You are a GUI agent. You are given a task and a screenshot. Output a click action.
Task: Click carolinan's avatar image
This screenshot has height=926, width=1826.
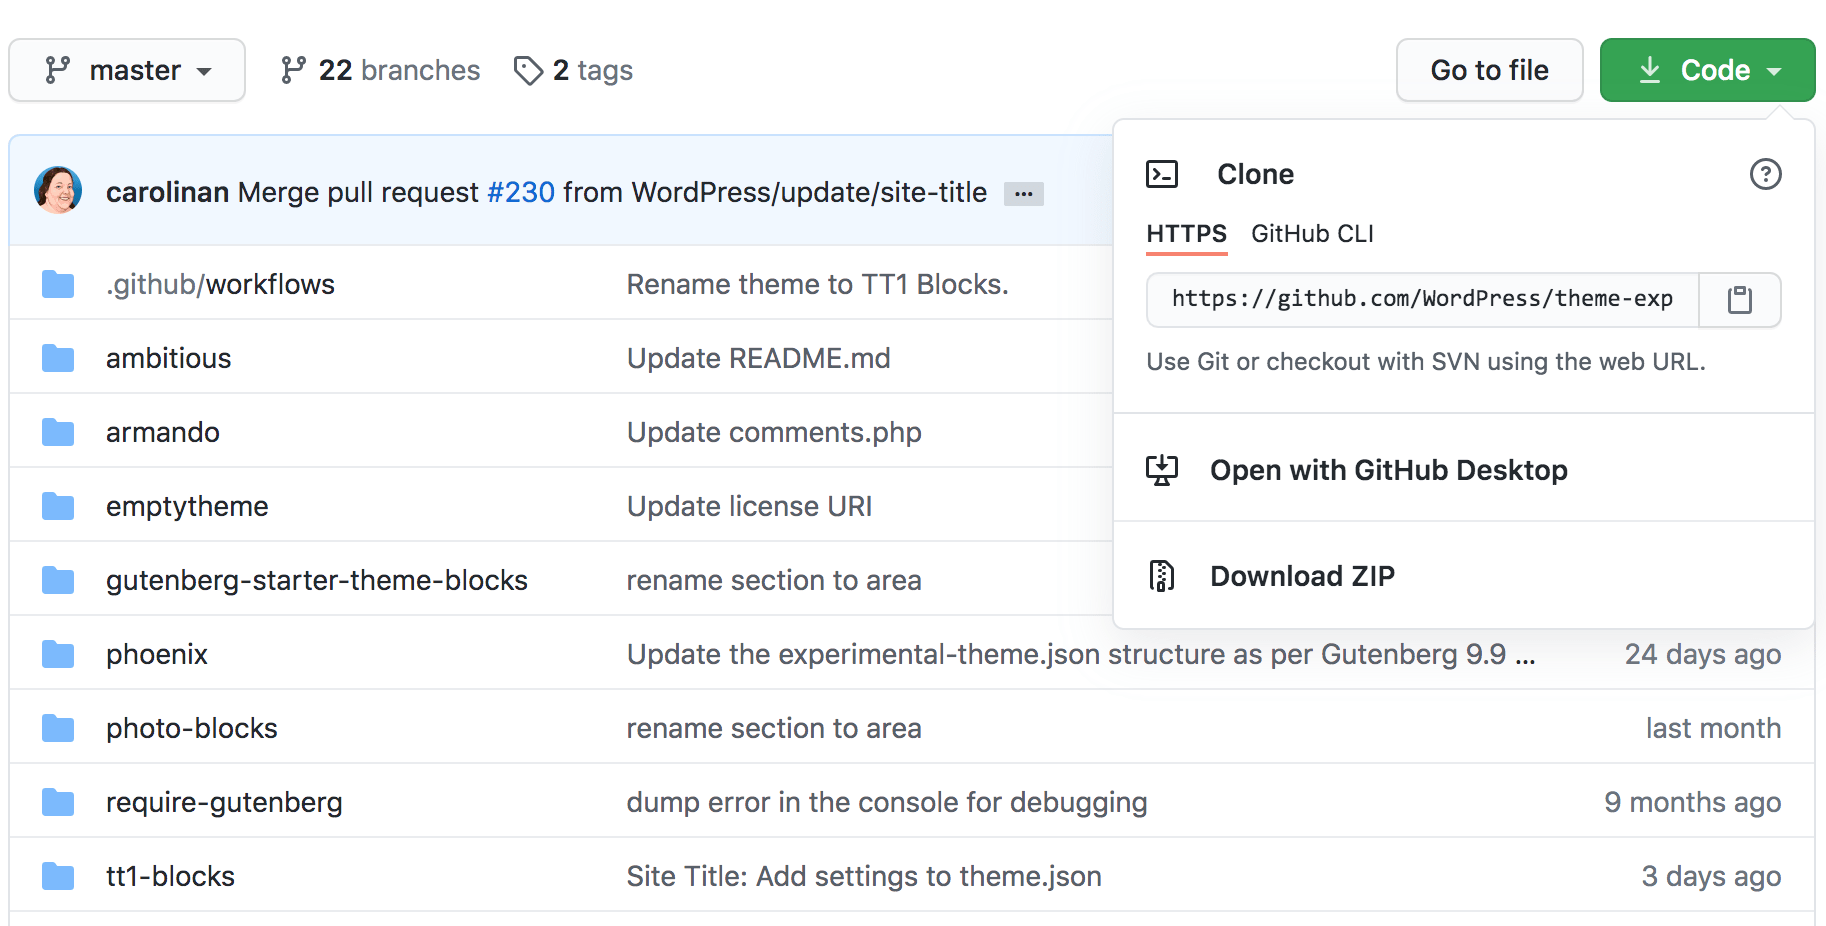point(58,190)
